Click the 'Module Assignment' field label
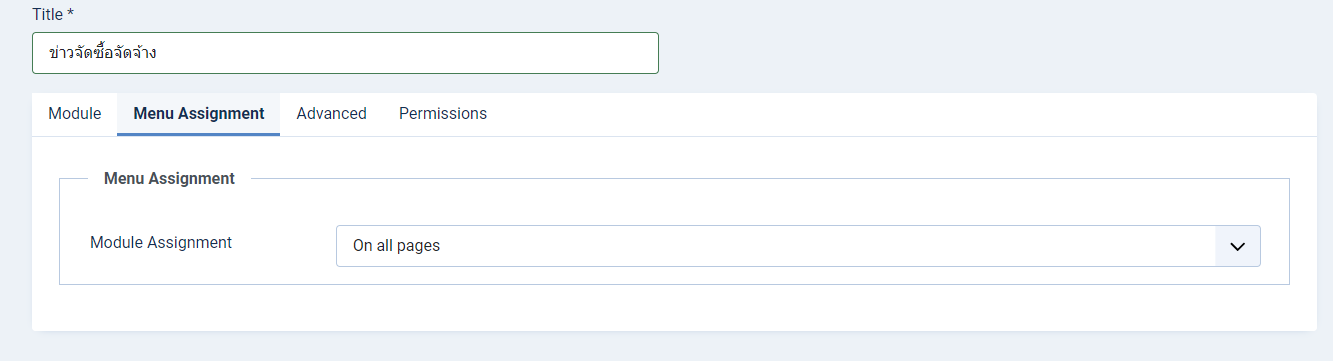The height and width of the screenshot is (361, 1333). pos(161,242)
